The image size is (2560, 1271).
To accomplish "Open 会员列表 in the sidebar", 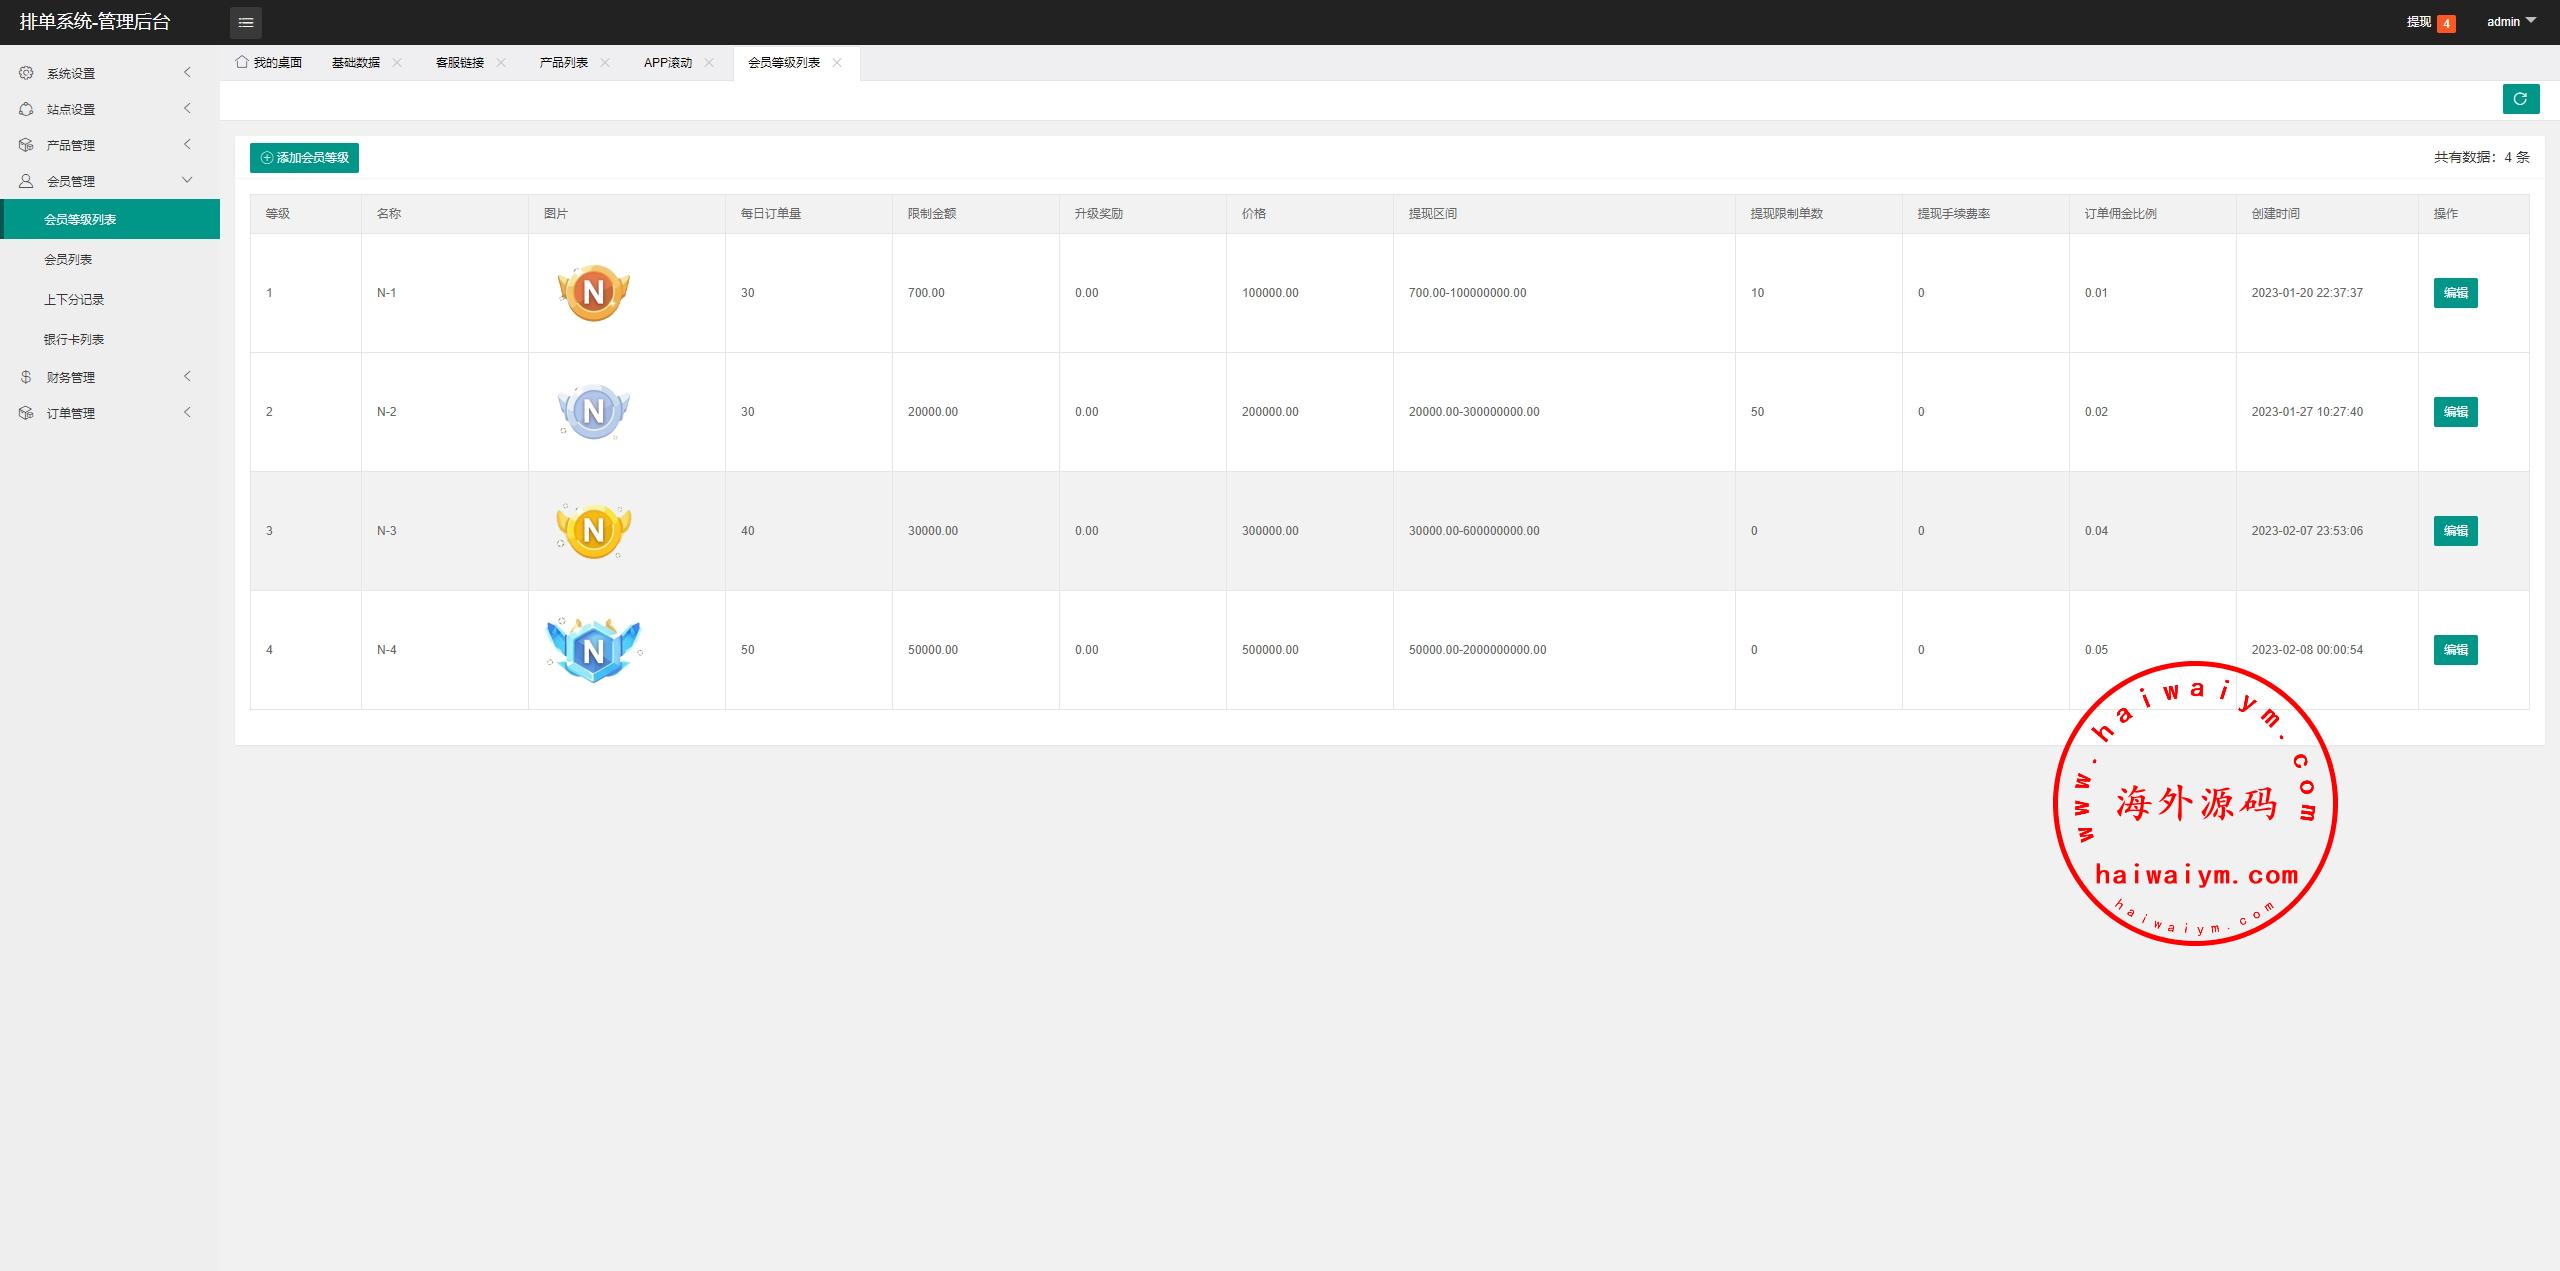I will [68, 259].
